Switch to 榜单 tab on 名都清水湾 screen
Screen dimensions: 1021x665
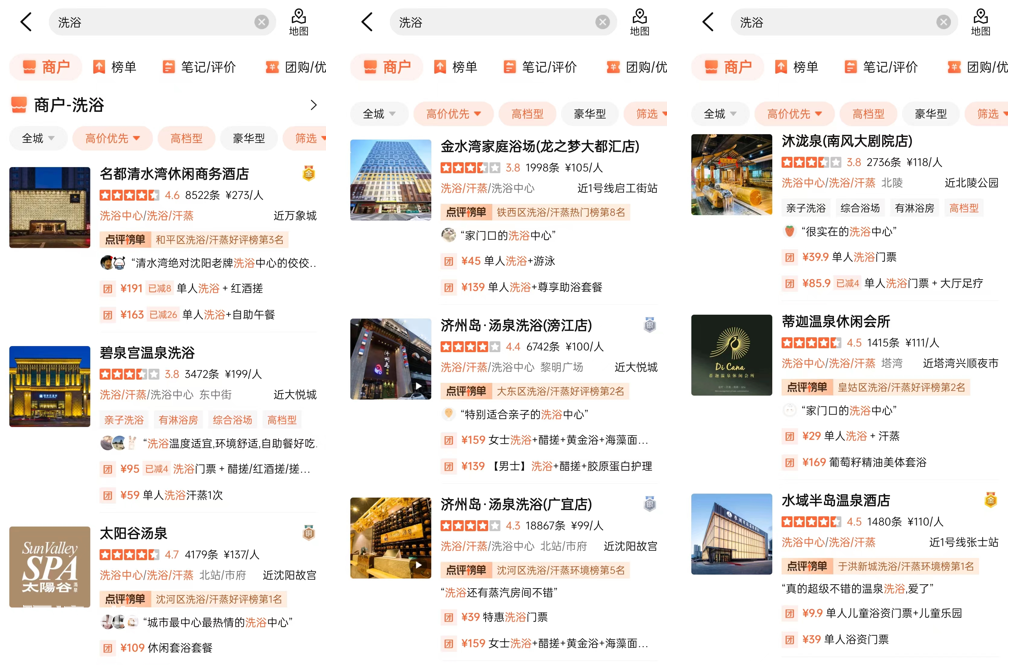115,66
